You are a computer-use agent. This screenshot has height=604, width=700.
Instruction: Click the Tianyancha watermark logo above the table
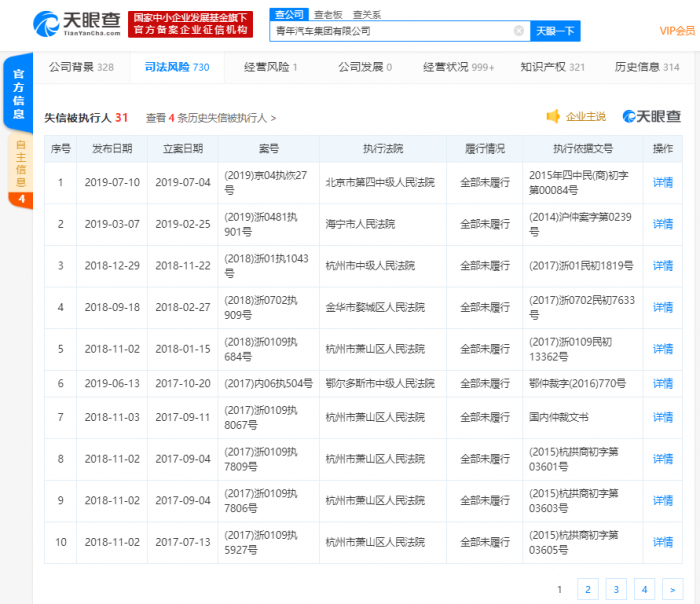651,117
